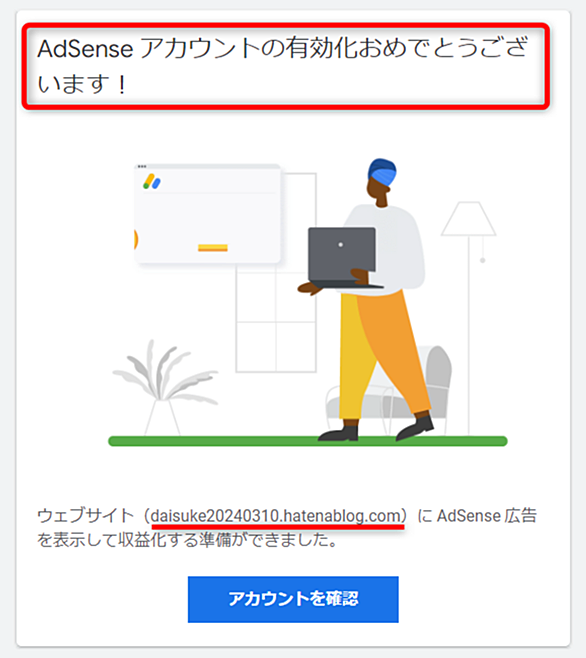
Task: Click the floor lamp shade in the illustration
Action: tap(468, 219)
